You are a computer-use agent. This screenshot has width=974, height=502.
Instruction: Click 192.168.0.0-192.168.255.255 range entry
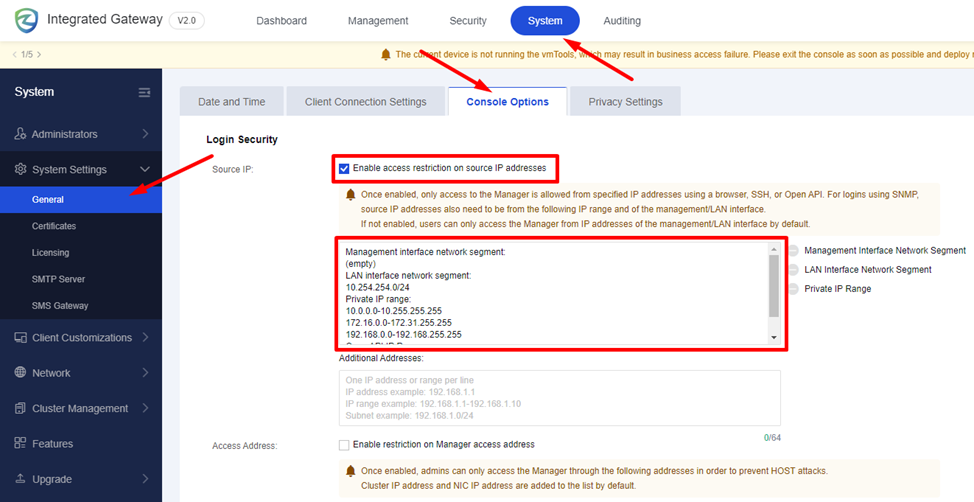click(403, 334)
